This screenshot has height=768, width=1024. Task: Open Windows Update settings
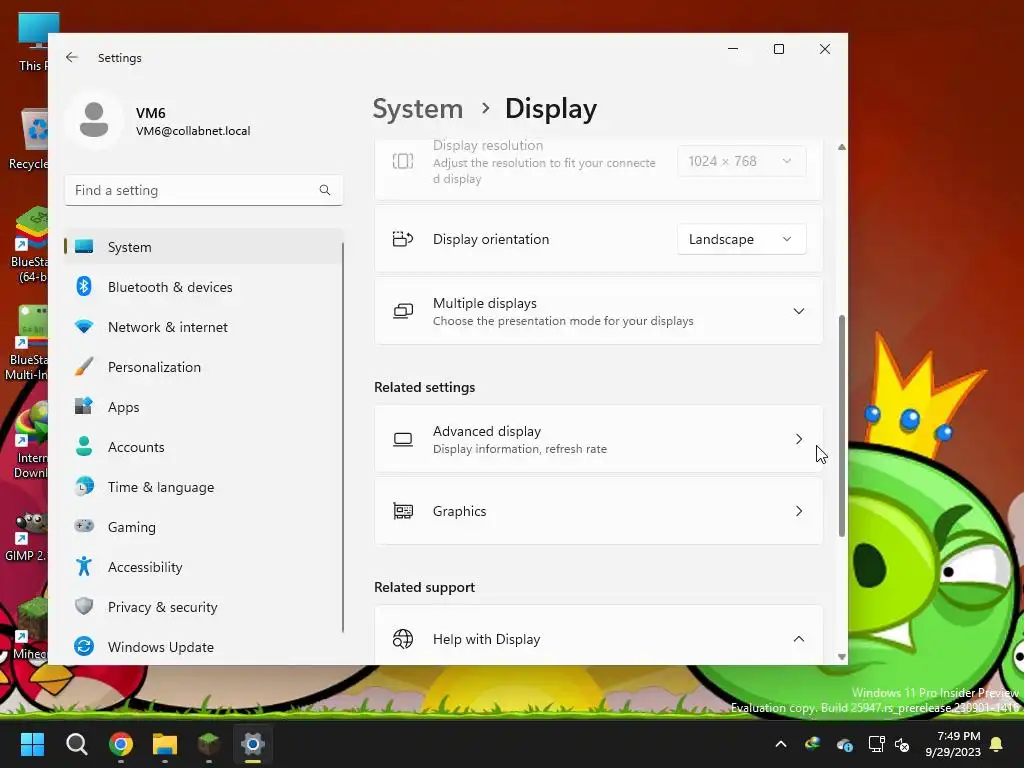pyautogui.click(x=203, y=647)
